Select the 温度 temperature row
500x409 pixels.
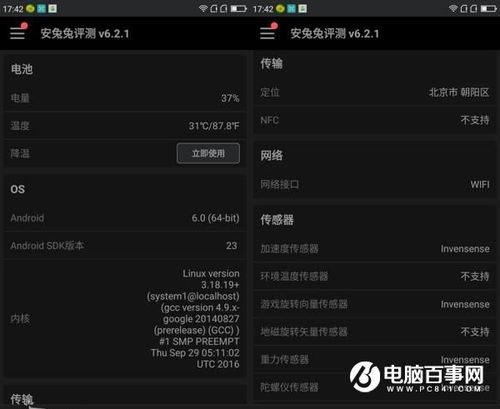pyautogui.click(x=126, y=126)
